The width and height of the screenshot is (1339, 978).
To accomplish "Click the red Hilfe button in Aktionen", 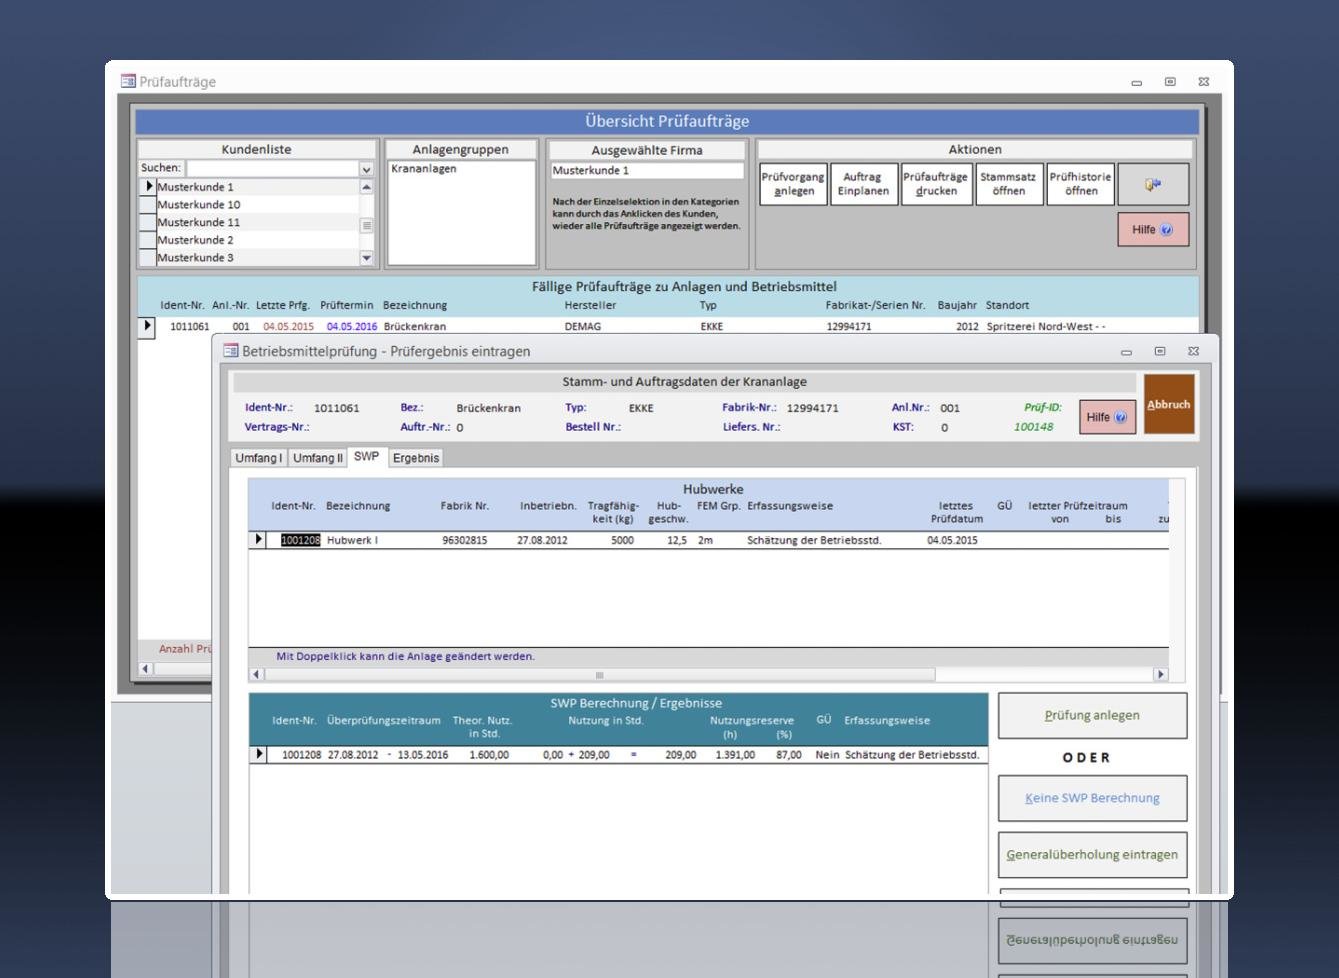I will [x=1152, y=230].
